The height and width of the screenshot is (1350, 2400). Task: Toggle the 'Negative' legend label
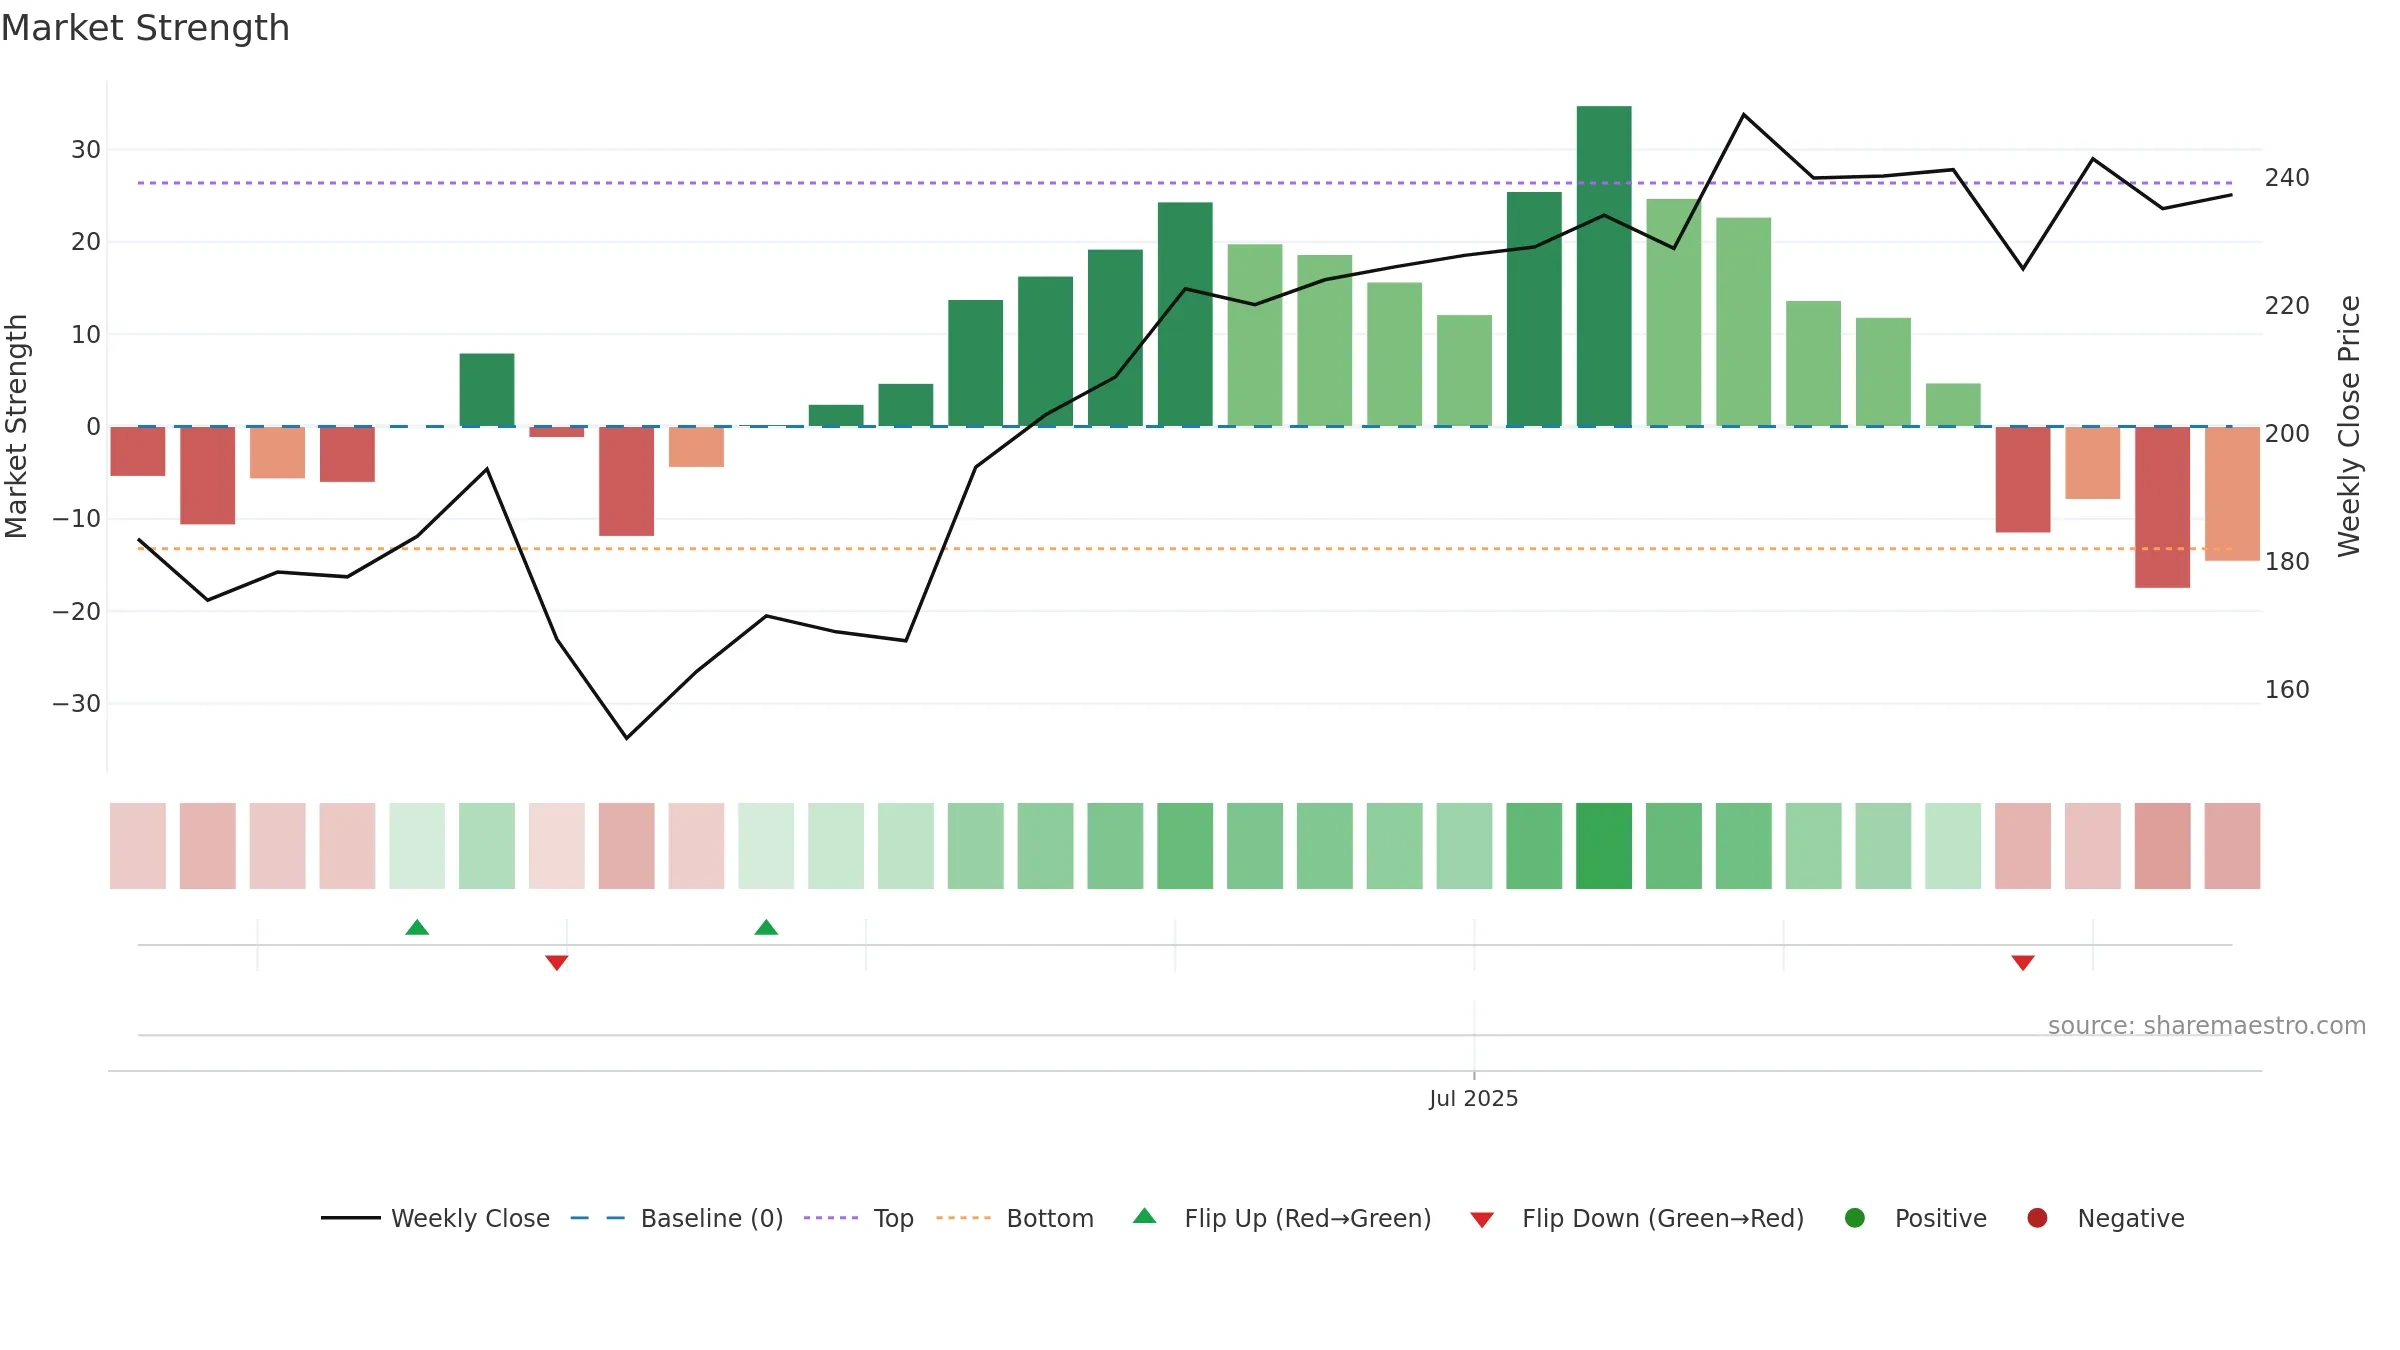point(2131,1218)
